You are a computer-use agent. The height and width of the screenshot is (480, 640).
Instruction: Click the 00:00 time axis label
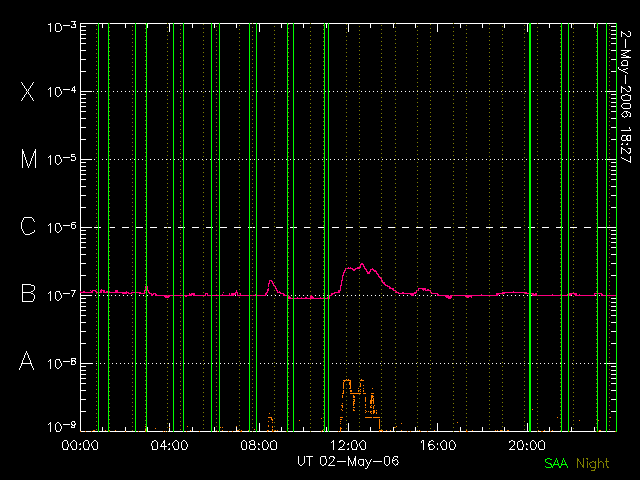tap(80, 445)
